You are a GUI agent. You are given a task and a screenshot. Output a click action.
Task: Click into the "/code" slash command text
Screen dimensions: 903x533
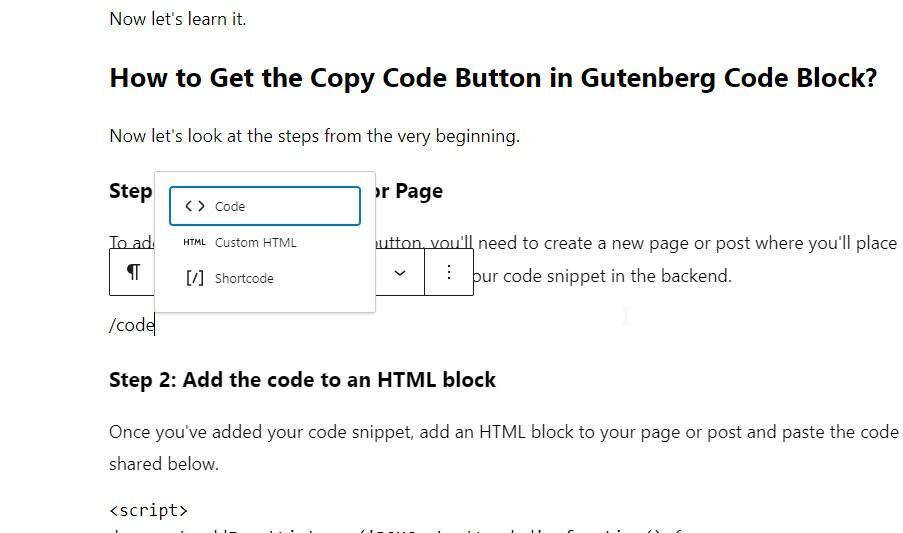point(131,325)
